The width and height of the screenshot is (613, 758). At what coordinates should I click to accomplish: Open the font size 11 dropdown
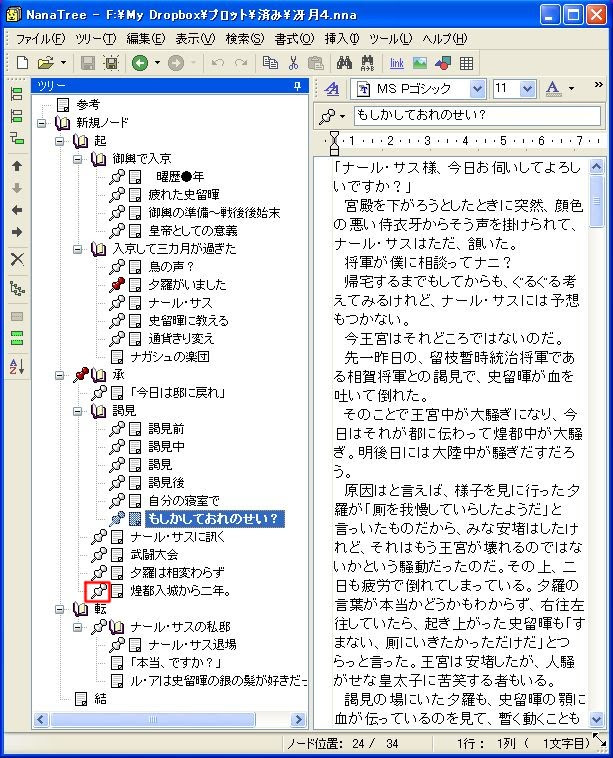[x=527, y=88]
